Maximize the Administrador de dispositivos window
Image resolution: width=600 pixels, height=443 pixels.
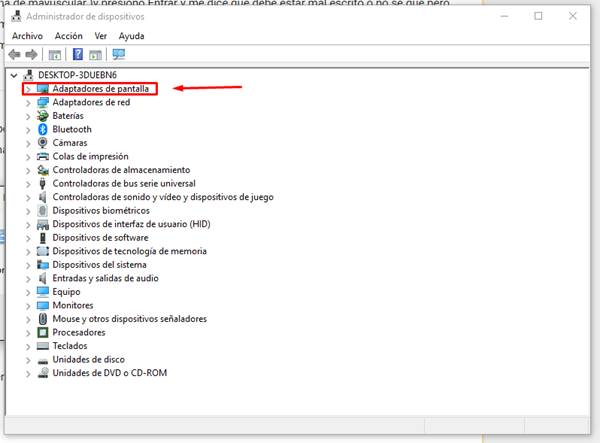point(538,16)
